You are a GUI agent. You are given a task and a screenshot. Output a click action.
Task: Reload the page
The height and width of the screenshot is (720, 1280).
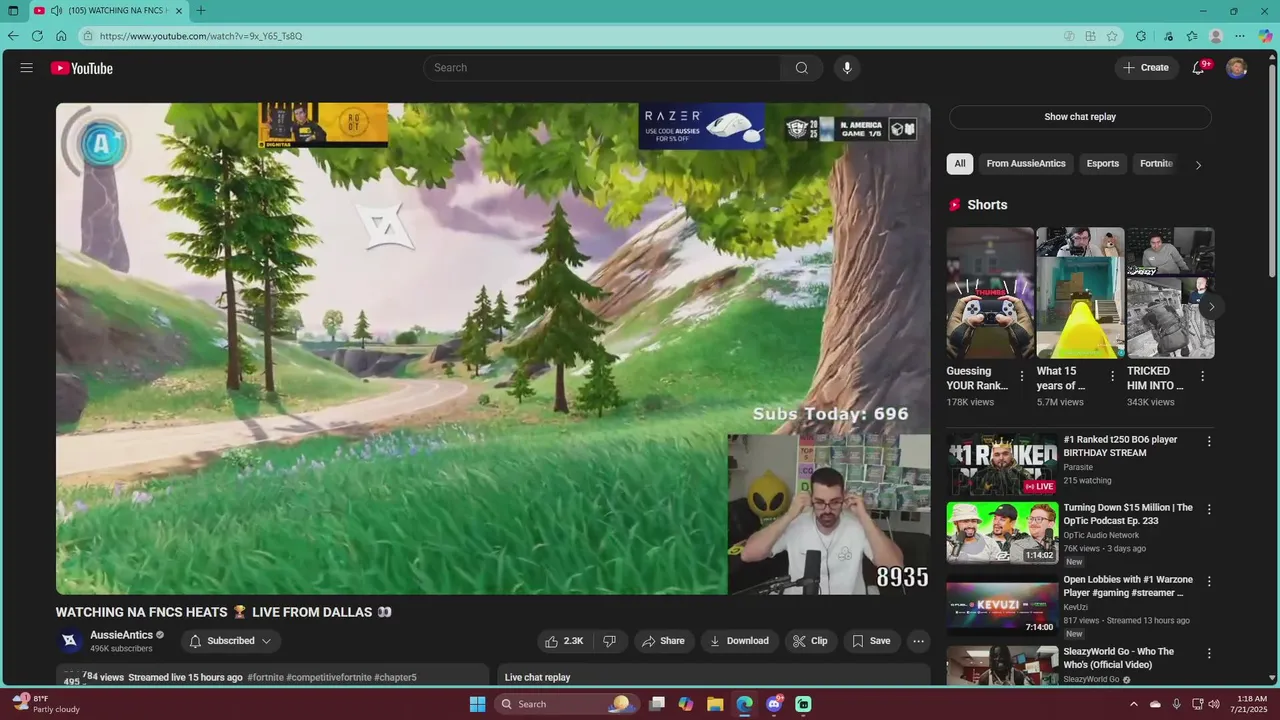point(37,36)
